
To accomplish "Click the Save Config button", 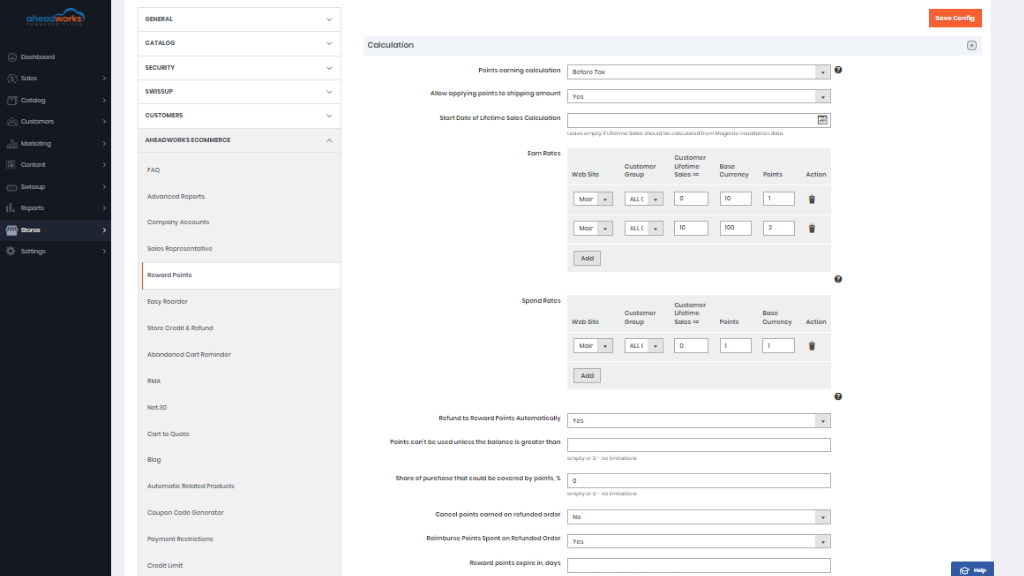I will (x=955, y=18).
